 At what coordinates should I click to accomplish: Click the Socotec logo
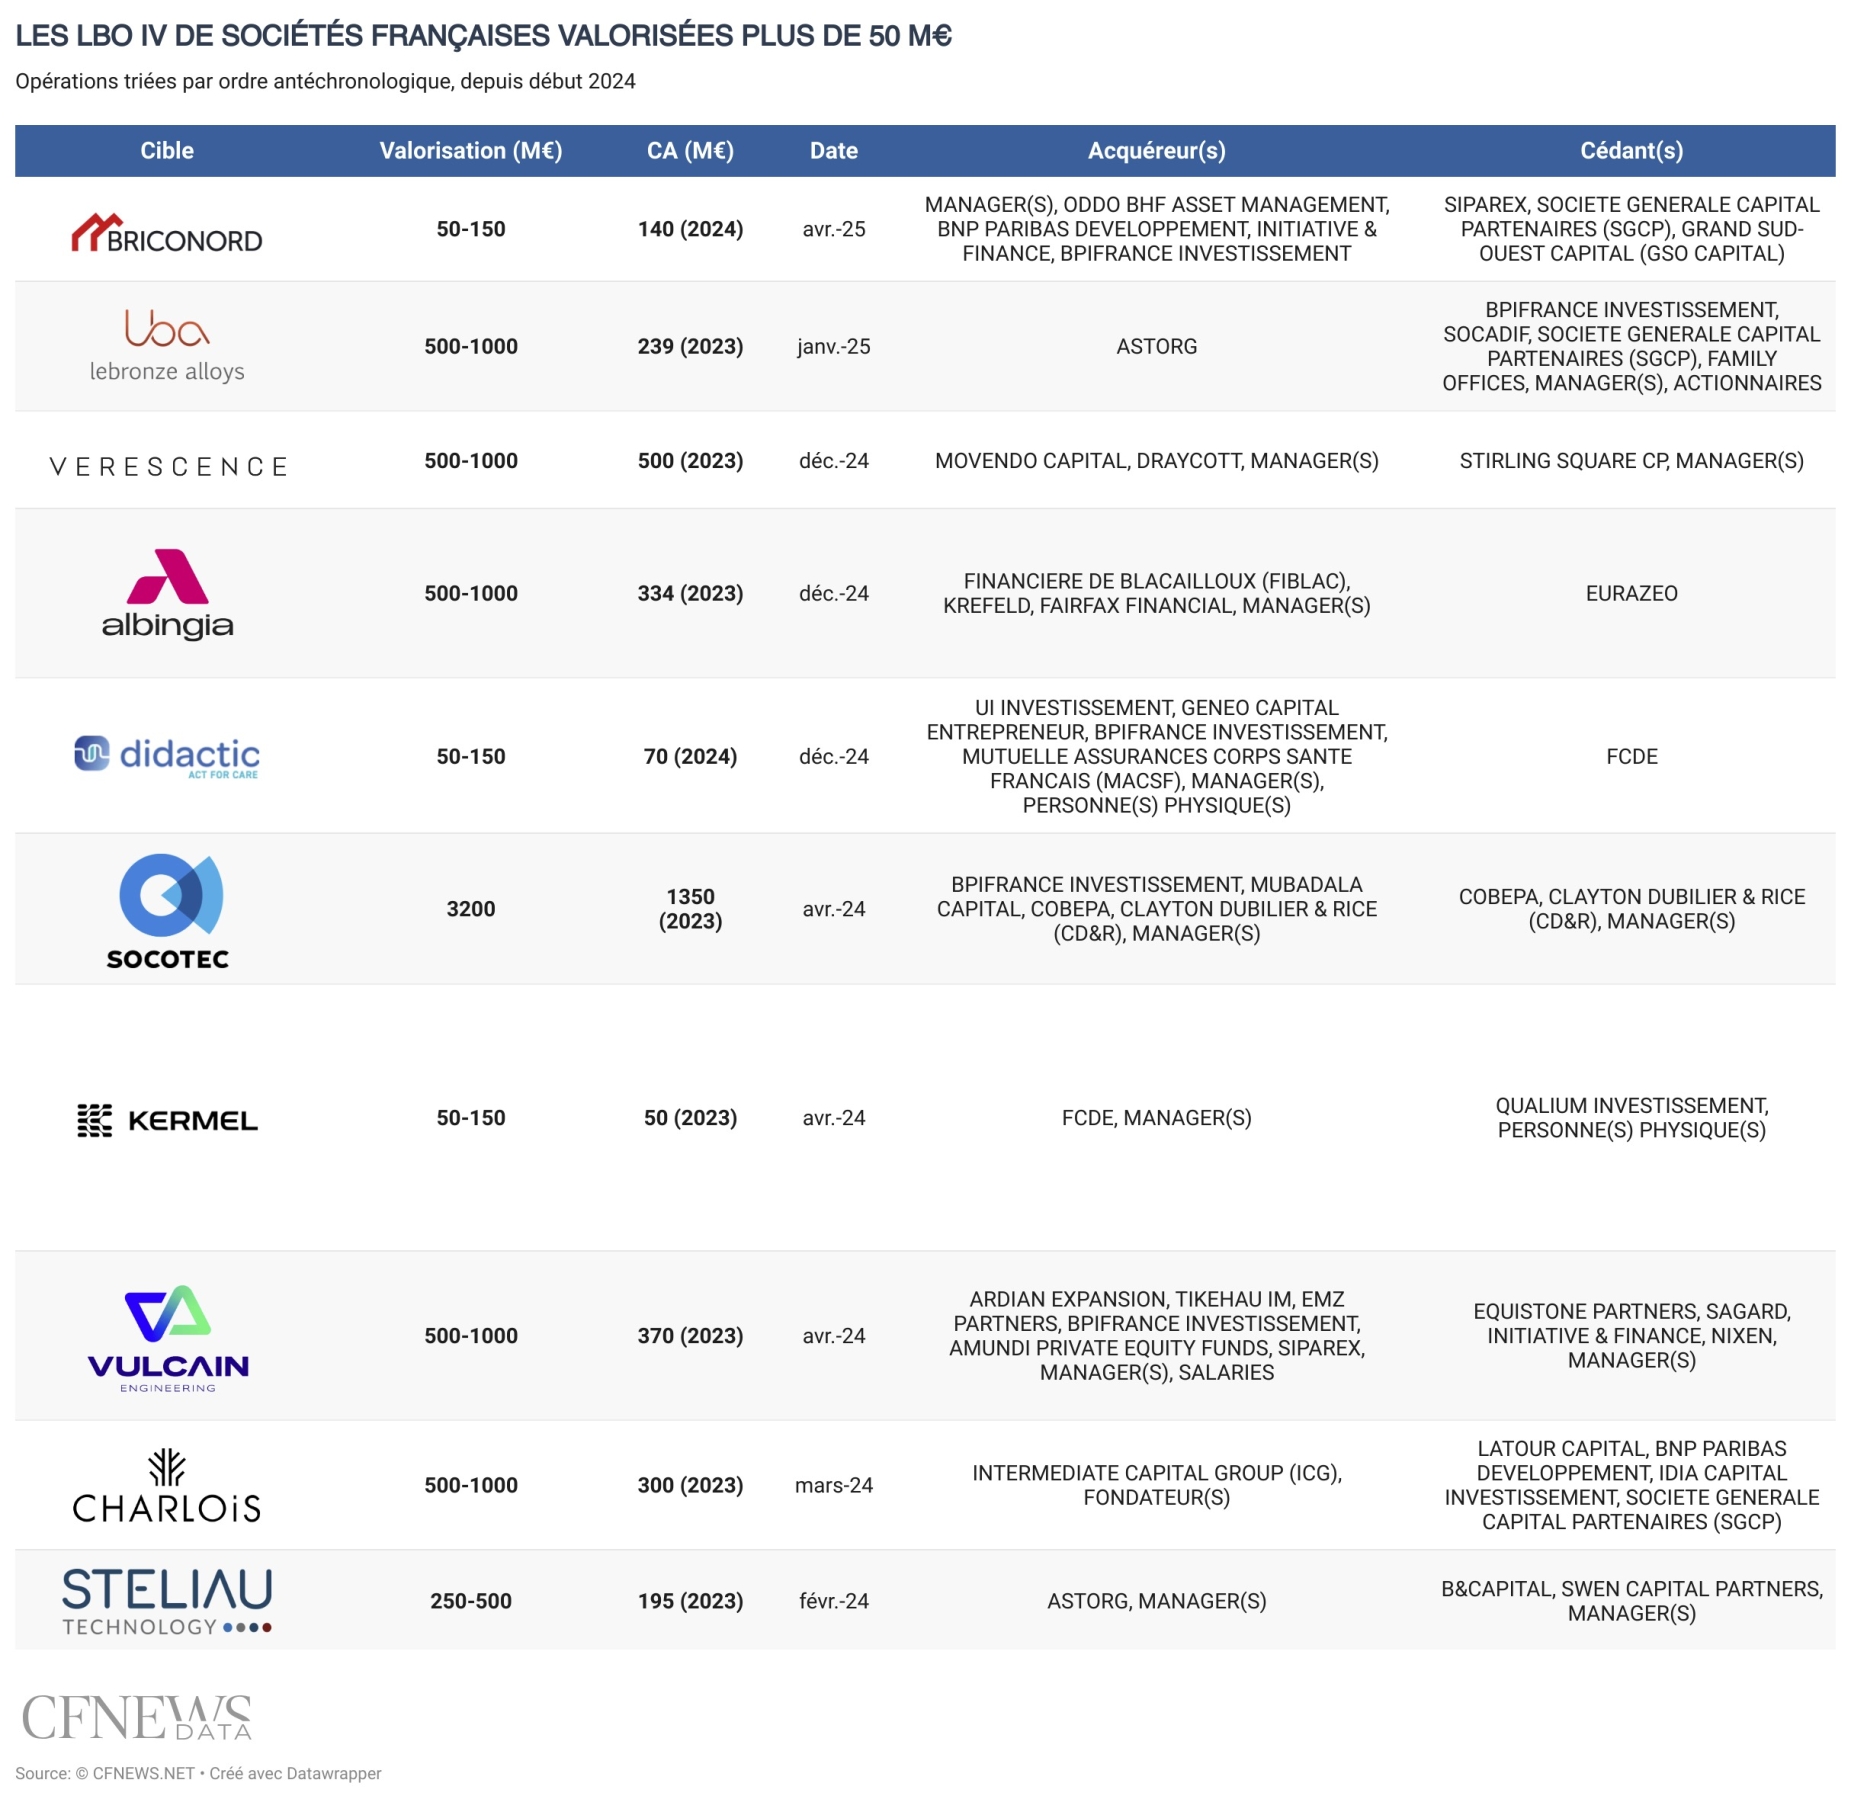[x=168, y=910]
